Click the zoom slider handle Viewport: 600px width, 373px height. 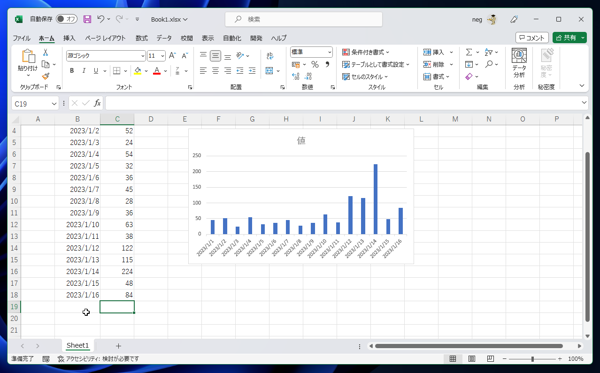click(x=532, y=359)
